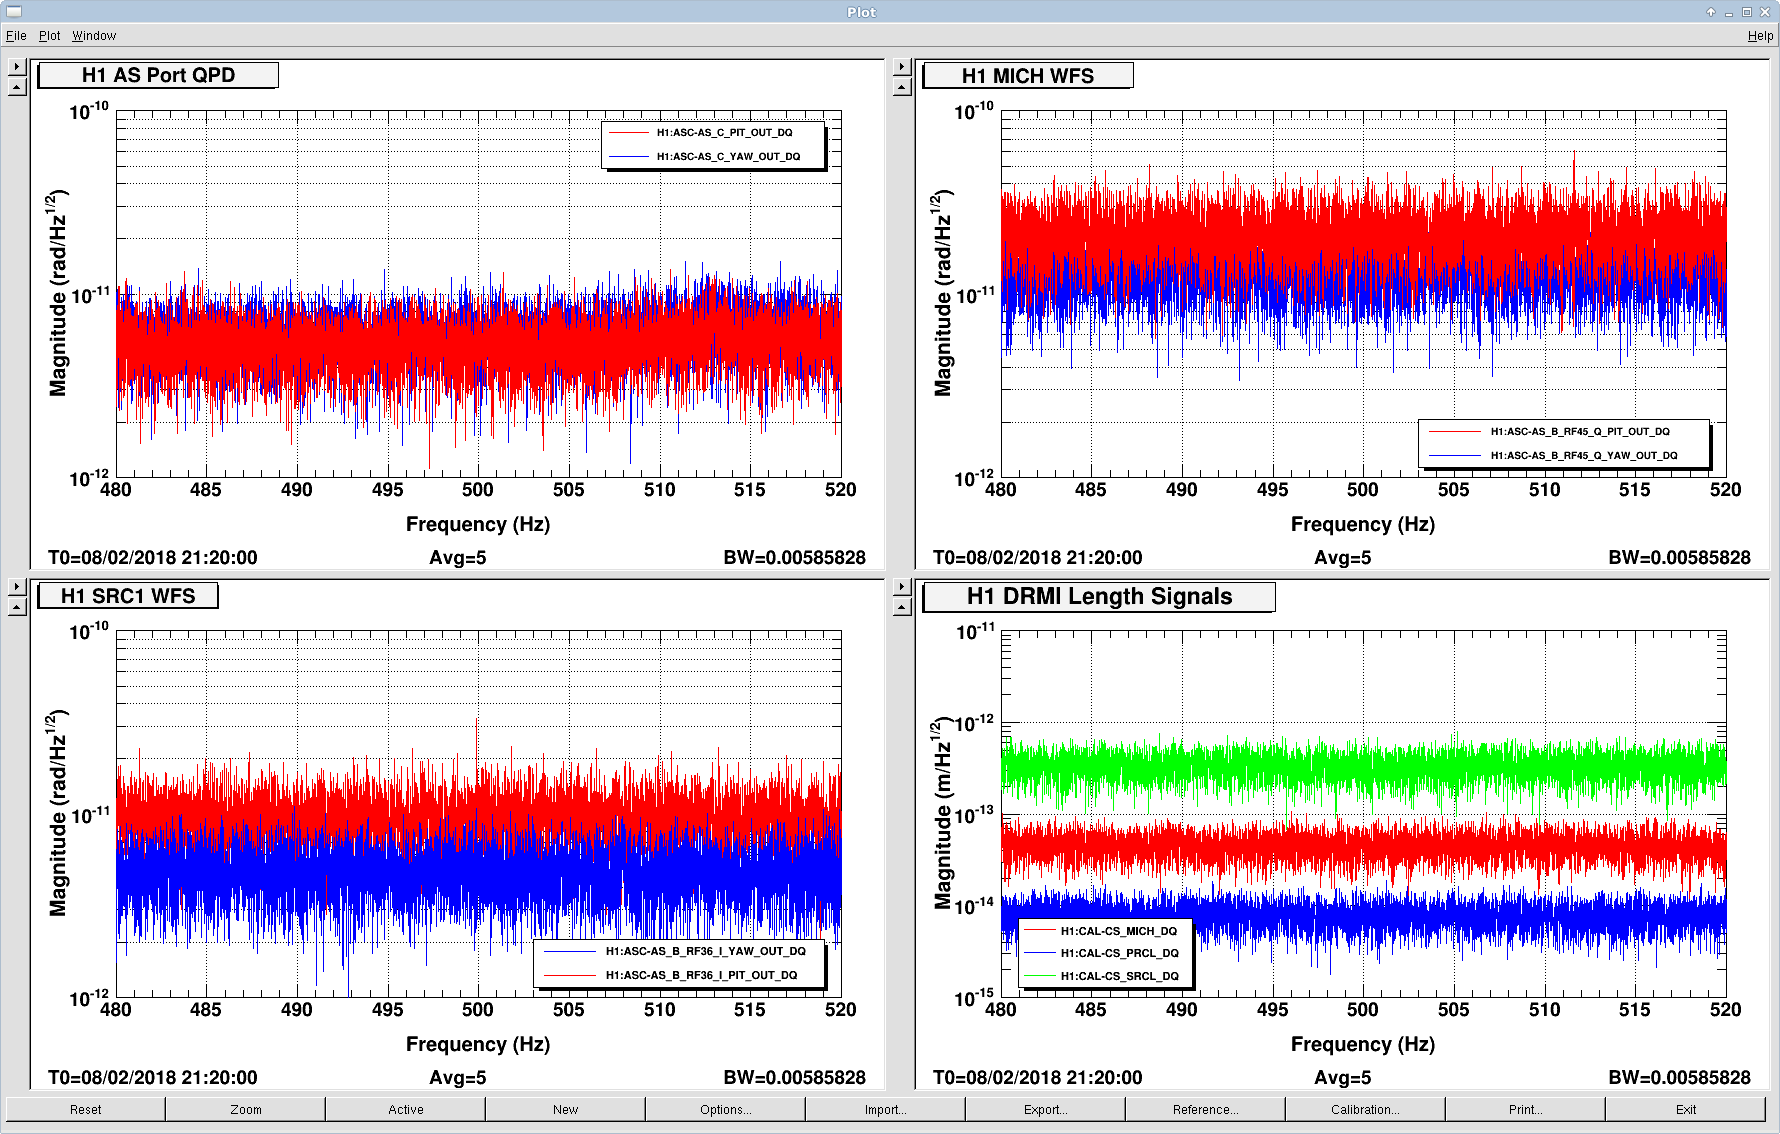Toggle the Active button

tap(405, 1109)
